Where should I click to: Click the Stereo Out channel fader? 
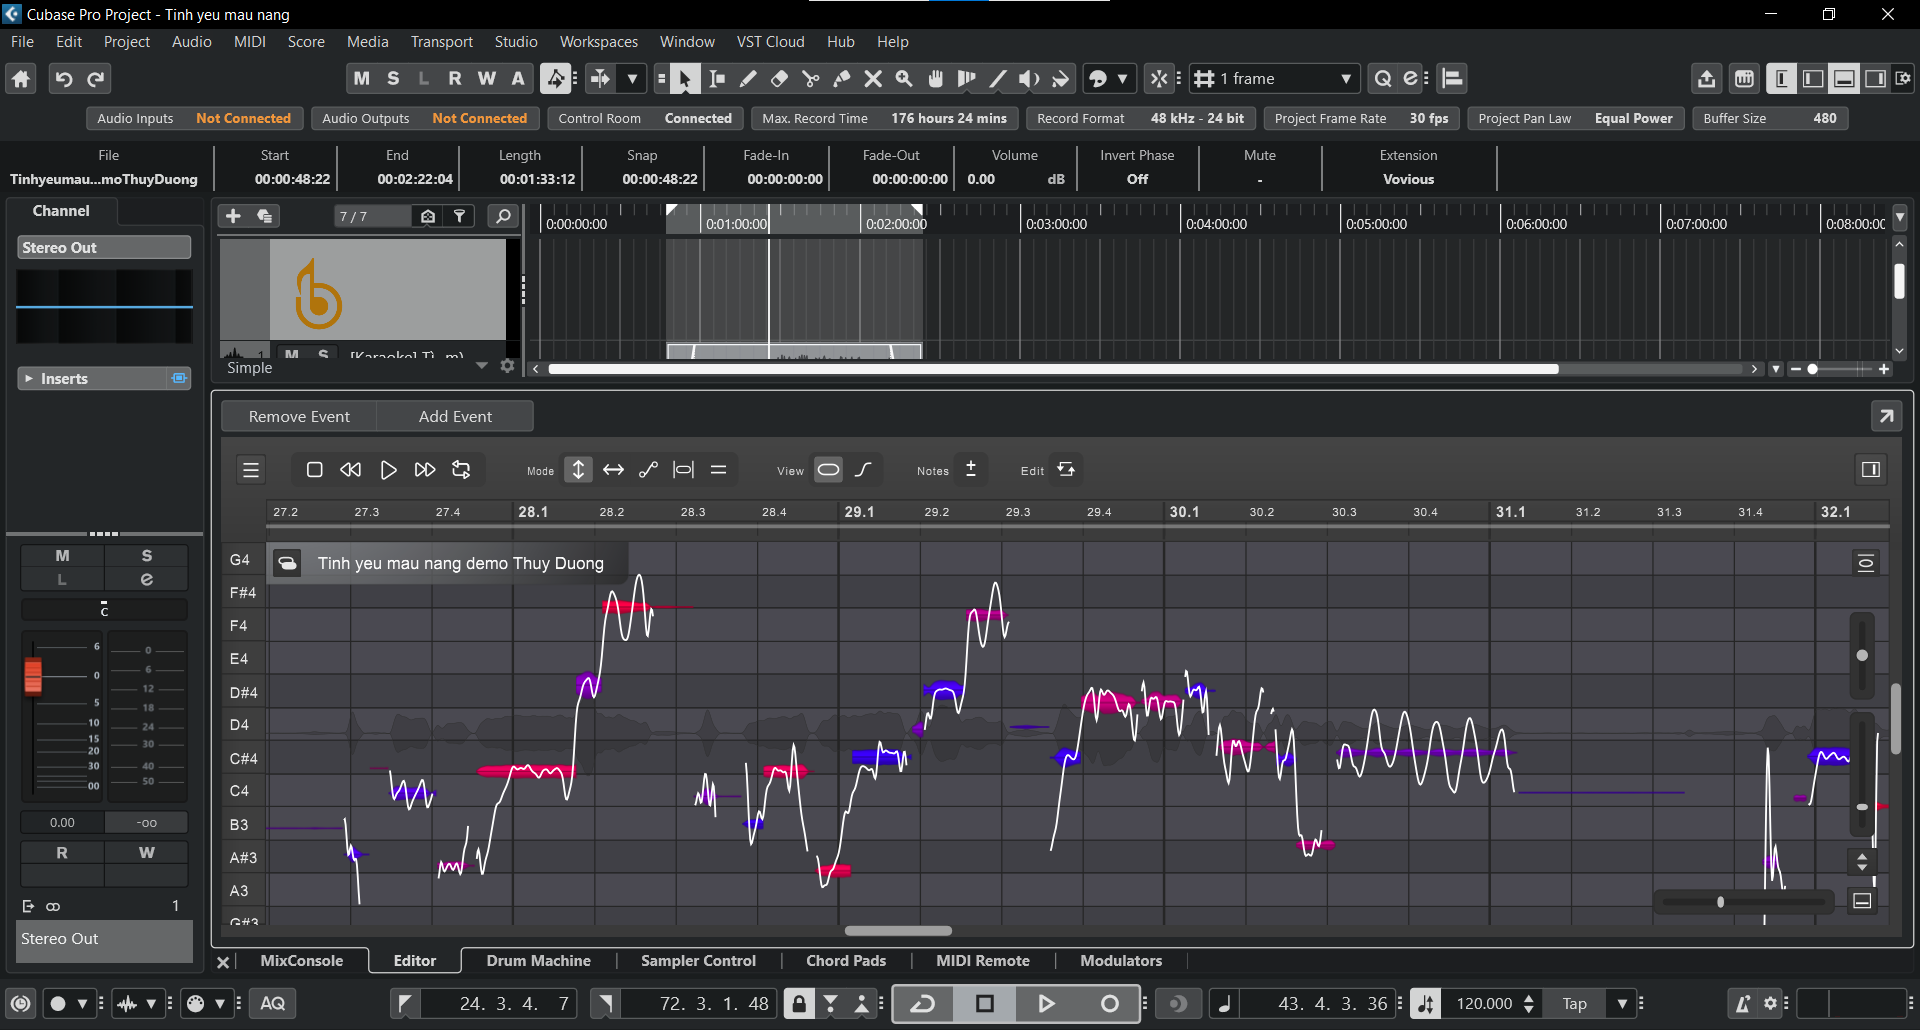click(x=33, y=677)
